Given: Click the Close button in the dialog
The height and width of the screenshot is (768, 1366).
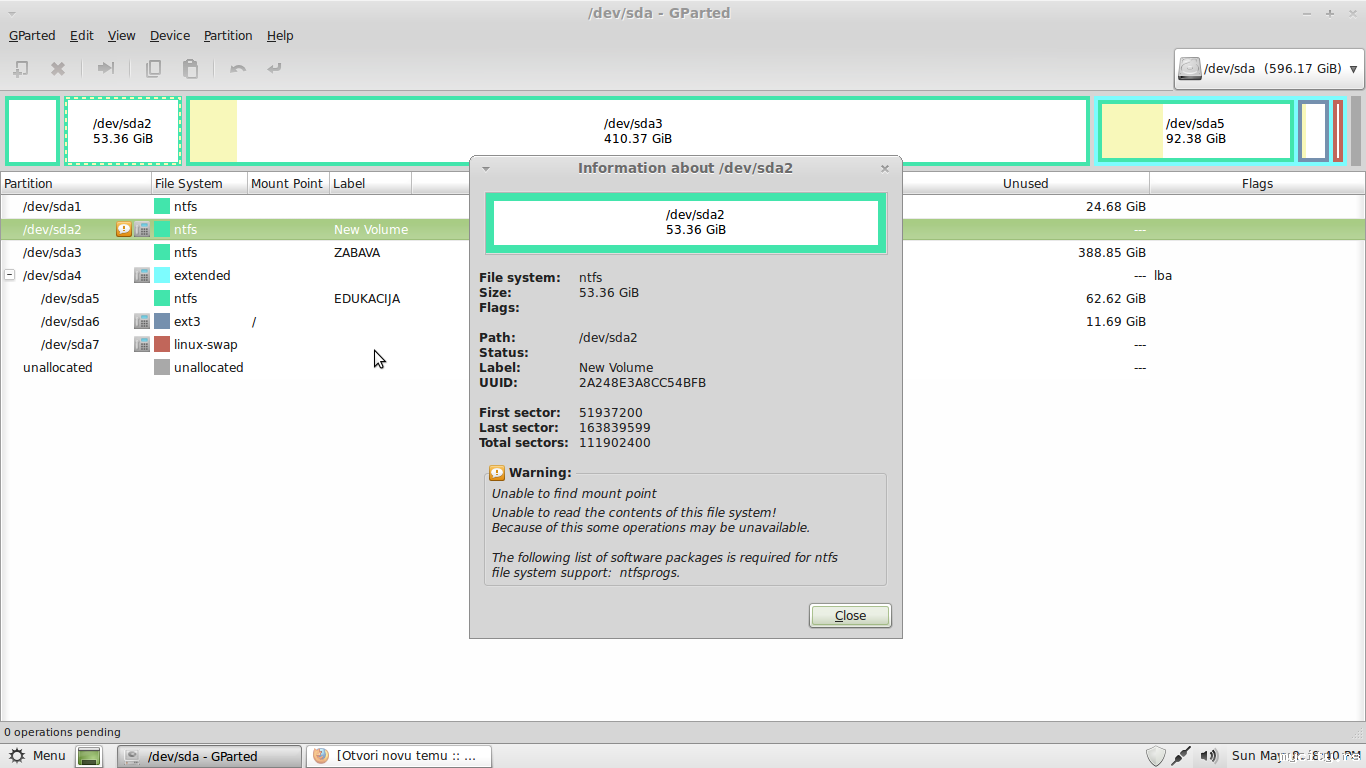Looking at the screenshot, I should [x=850, y=616].
